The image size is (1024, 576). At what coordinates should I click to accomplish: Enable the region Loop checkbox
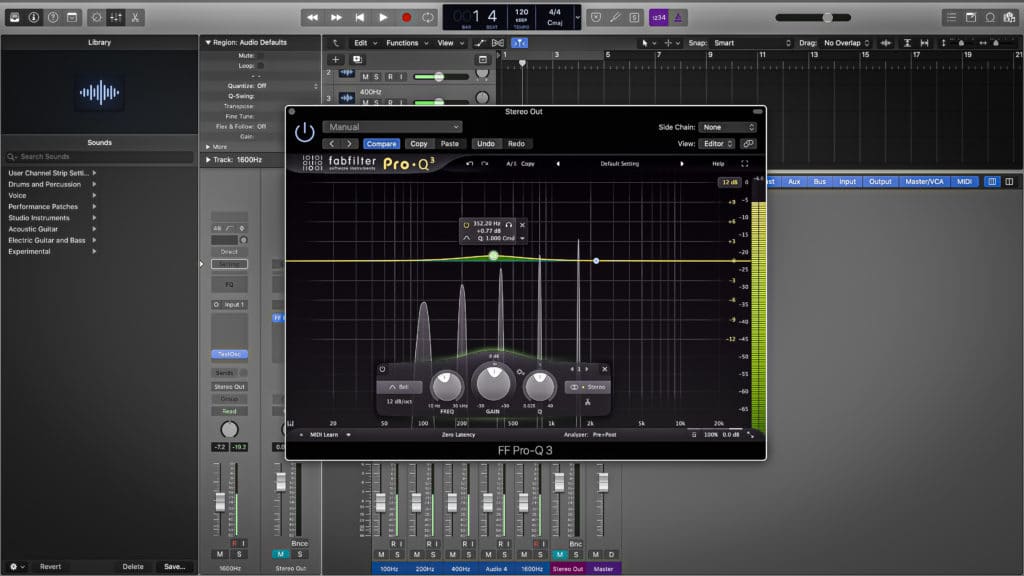coord(261,65)
